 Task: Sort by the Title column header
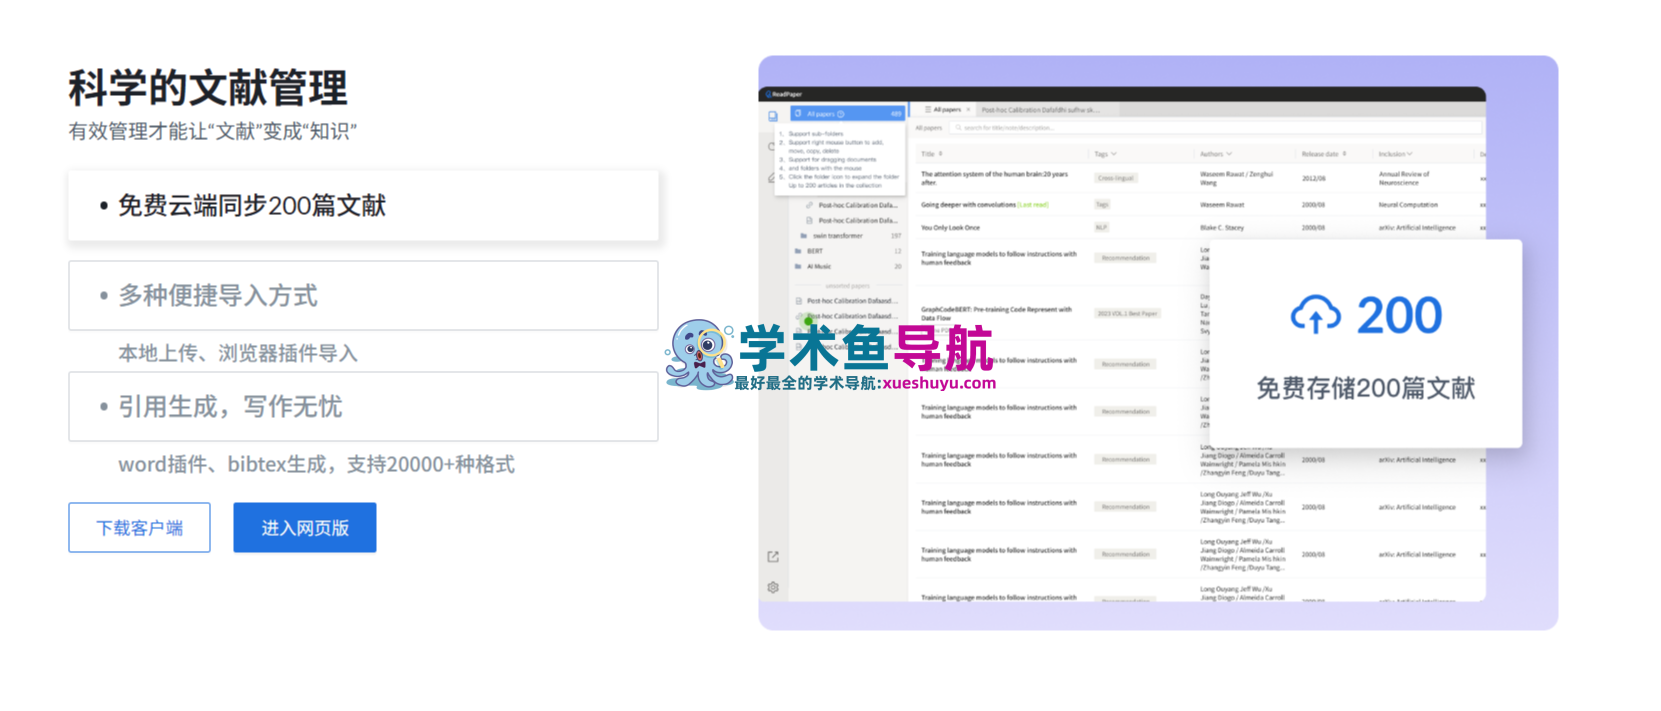click(932, 154)
